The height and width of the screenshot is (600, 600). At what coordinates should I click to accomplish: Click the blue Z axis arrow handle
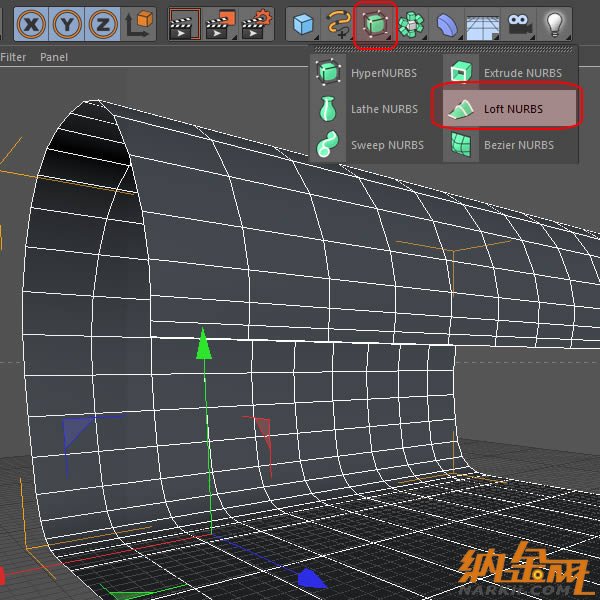click(x=312, y=579)
